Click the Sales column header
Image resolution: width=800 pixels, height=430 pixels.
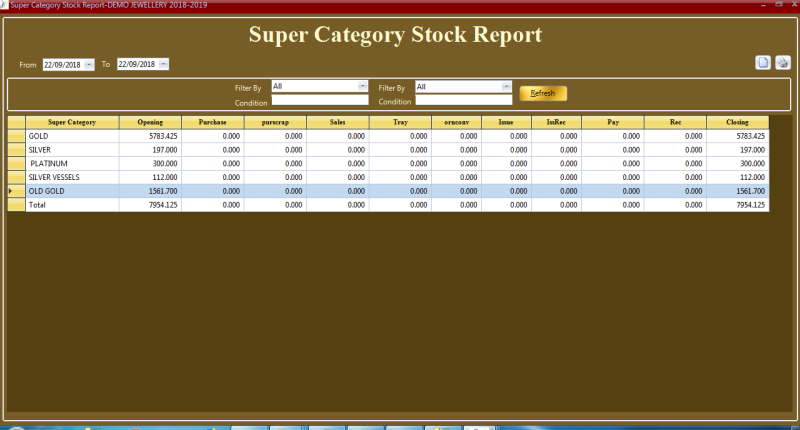[x=336, y=122]
